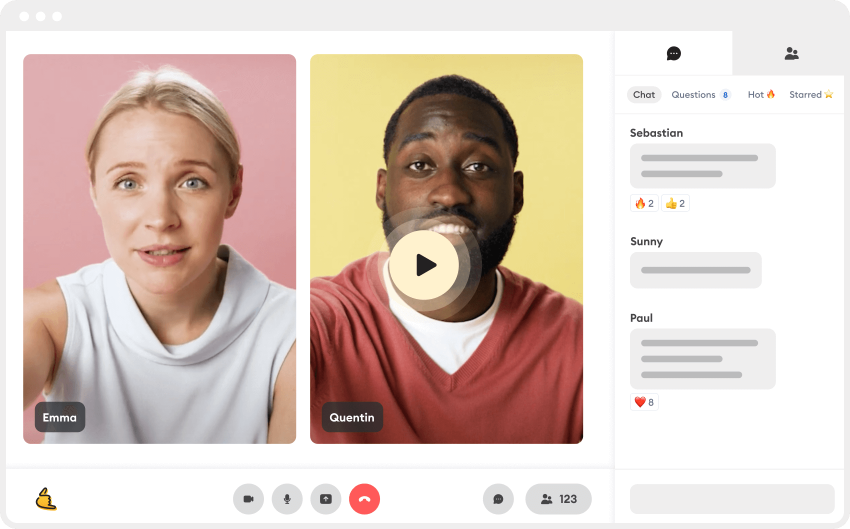Toggle the camera with the video icon
Viewport: 850px width, 529px height.
coord(248,499)
